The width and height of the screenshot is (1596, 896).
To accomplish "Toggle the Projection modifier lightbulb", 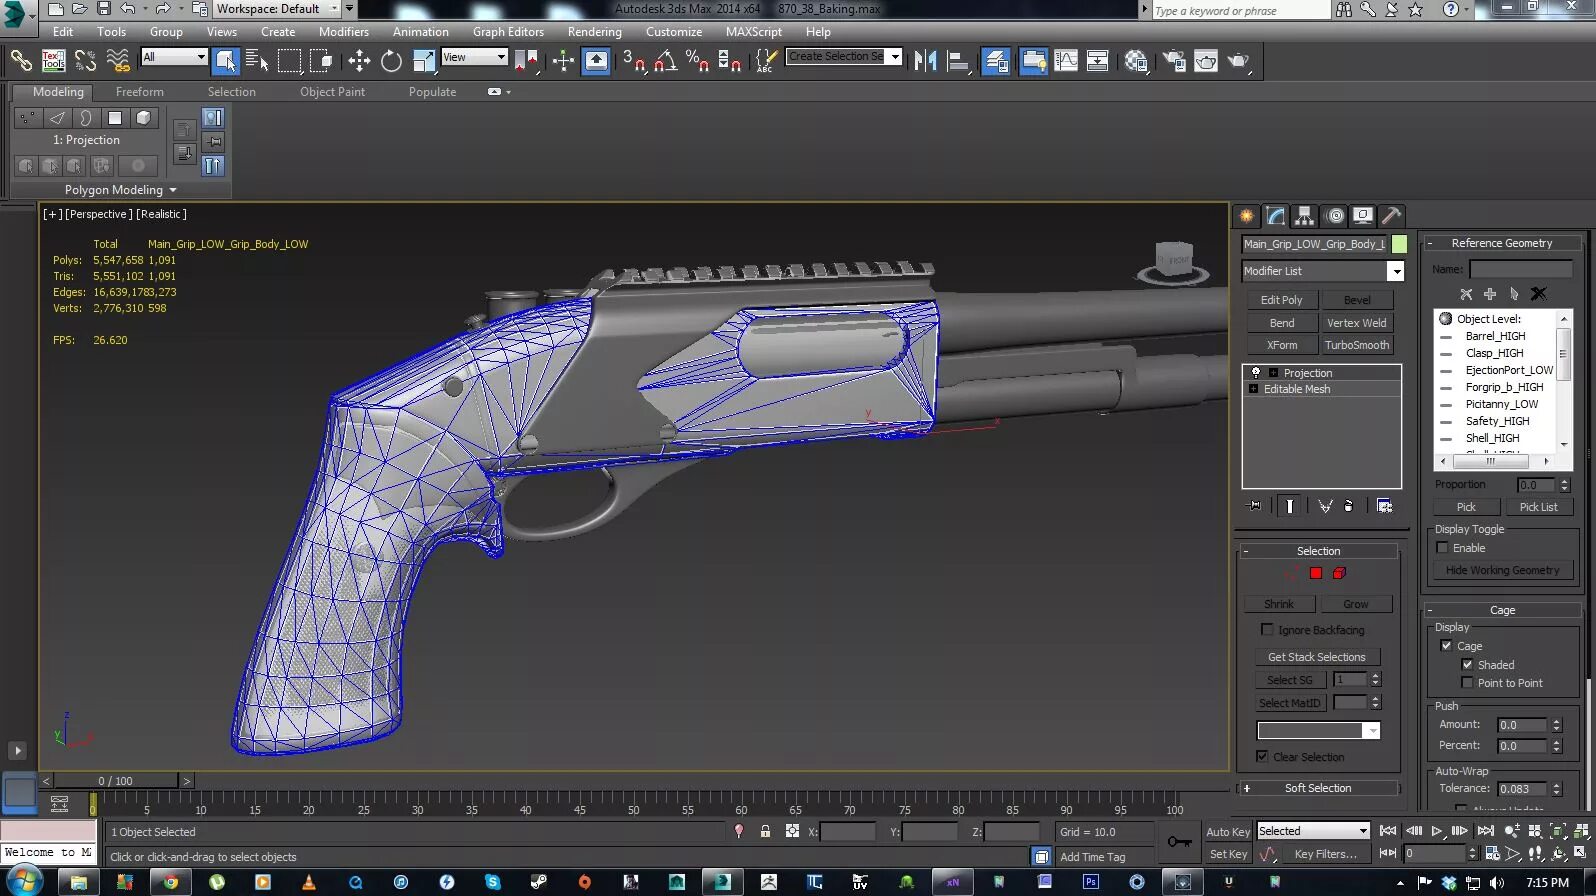I will [x=1256, y=373].
